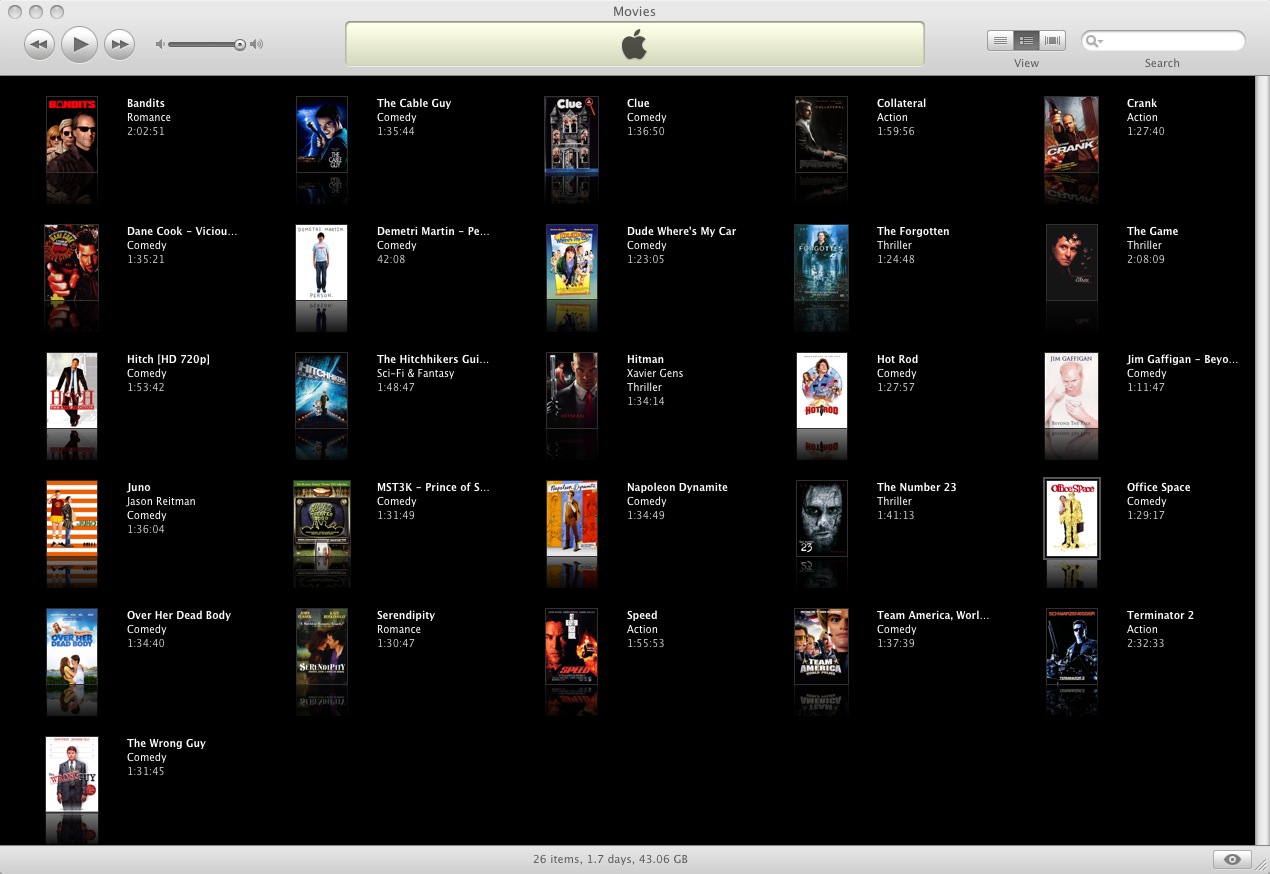Click "Xavier Gens" under Hitman
1270x874 pixels.
point(655,373)
